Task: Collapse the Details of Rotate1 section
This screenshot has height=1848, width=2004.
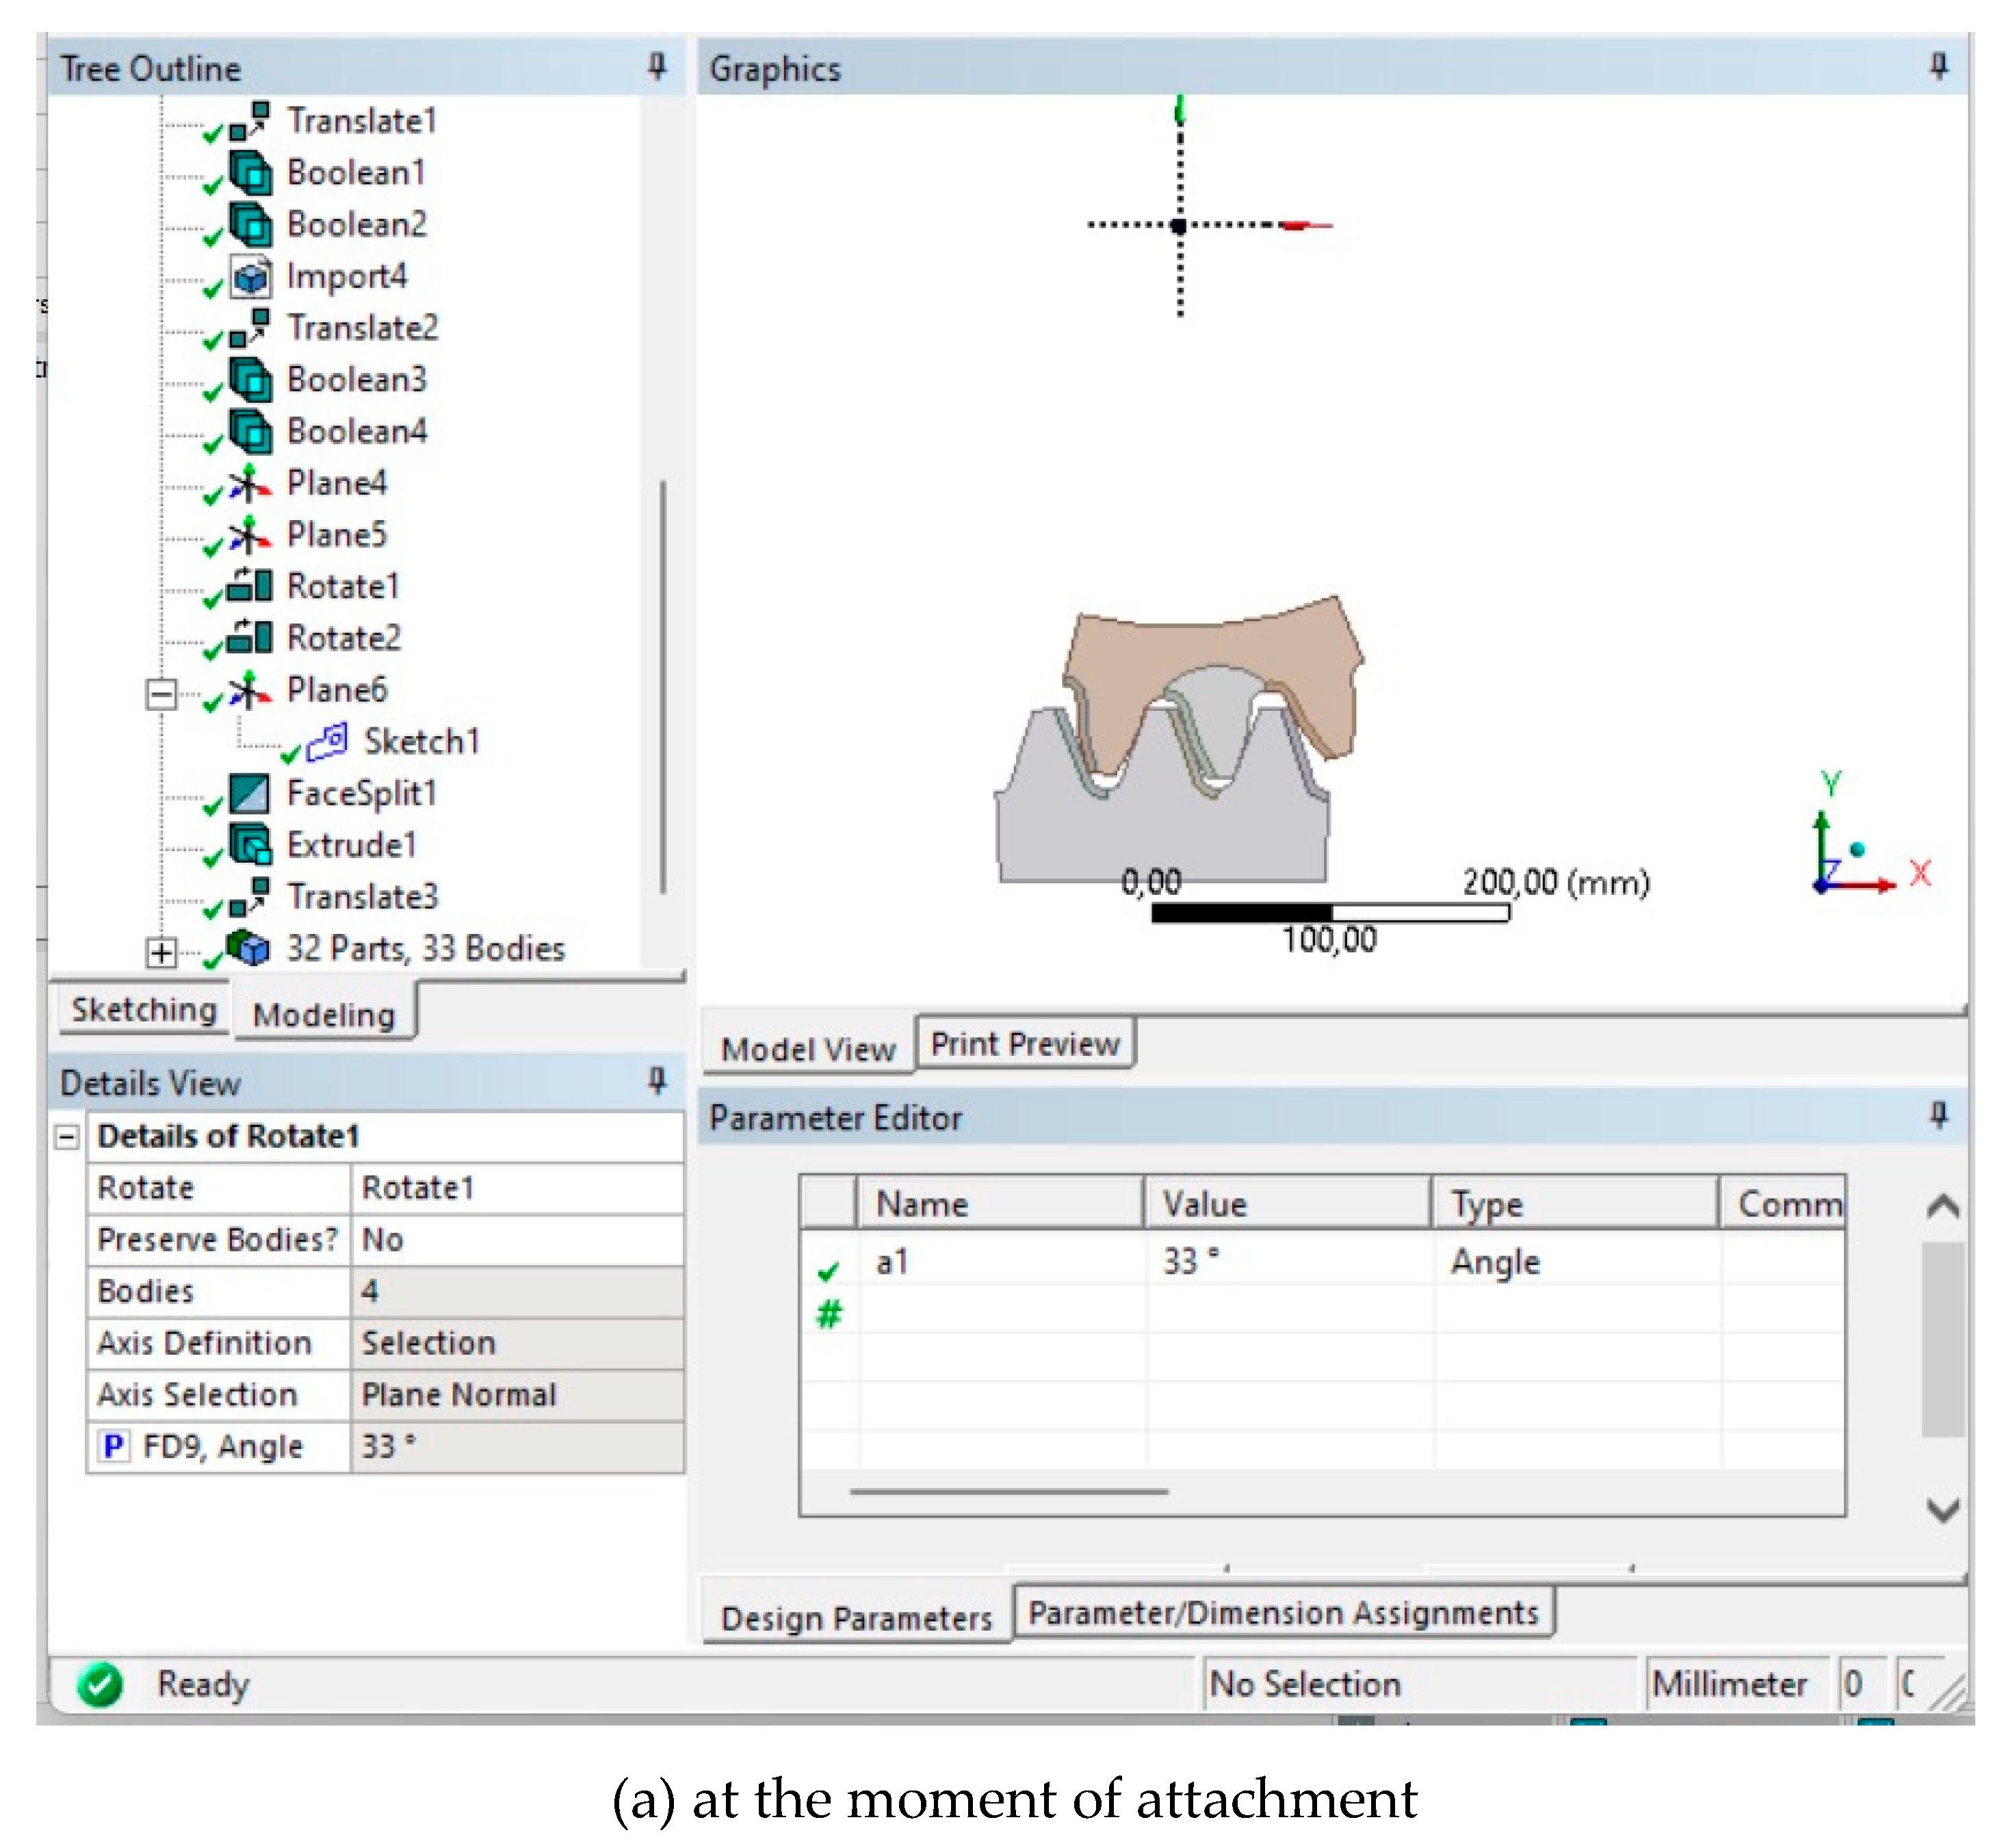Action: (67, 1137)
